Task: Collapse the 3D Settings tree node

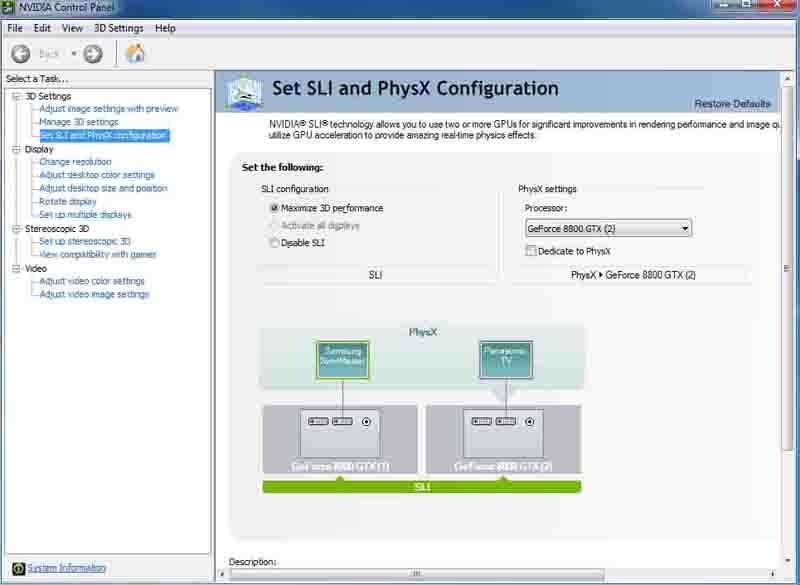Action: 16,96
